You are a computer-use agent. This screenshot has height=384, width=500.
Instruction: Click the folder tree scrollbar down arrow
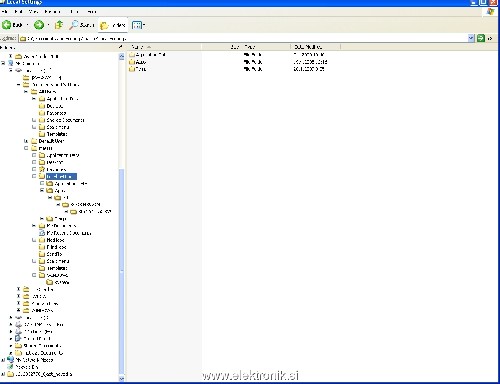[x=121, y=378]
